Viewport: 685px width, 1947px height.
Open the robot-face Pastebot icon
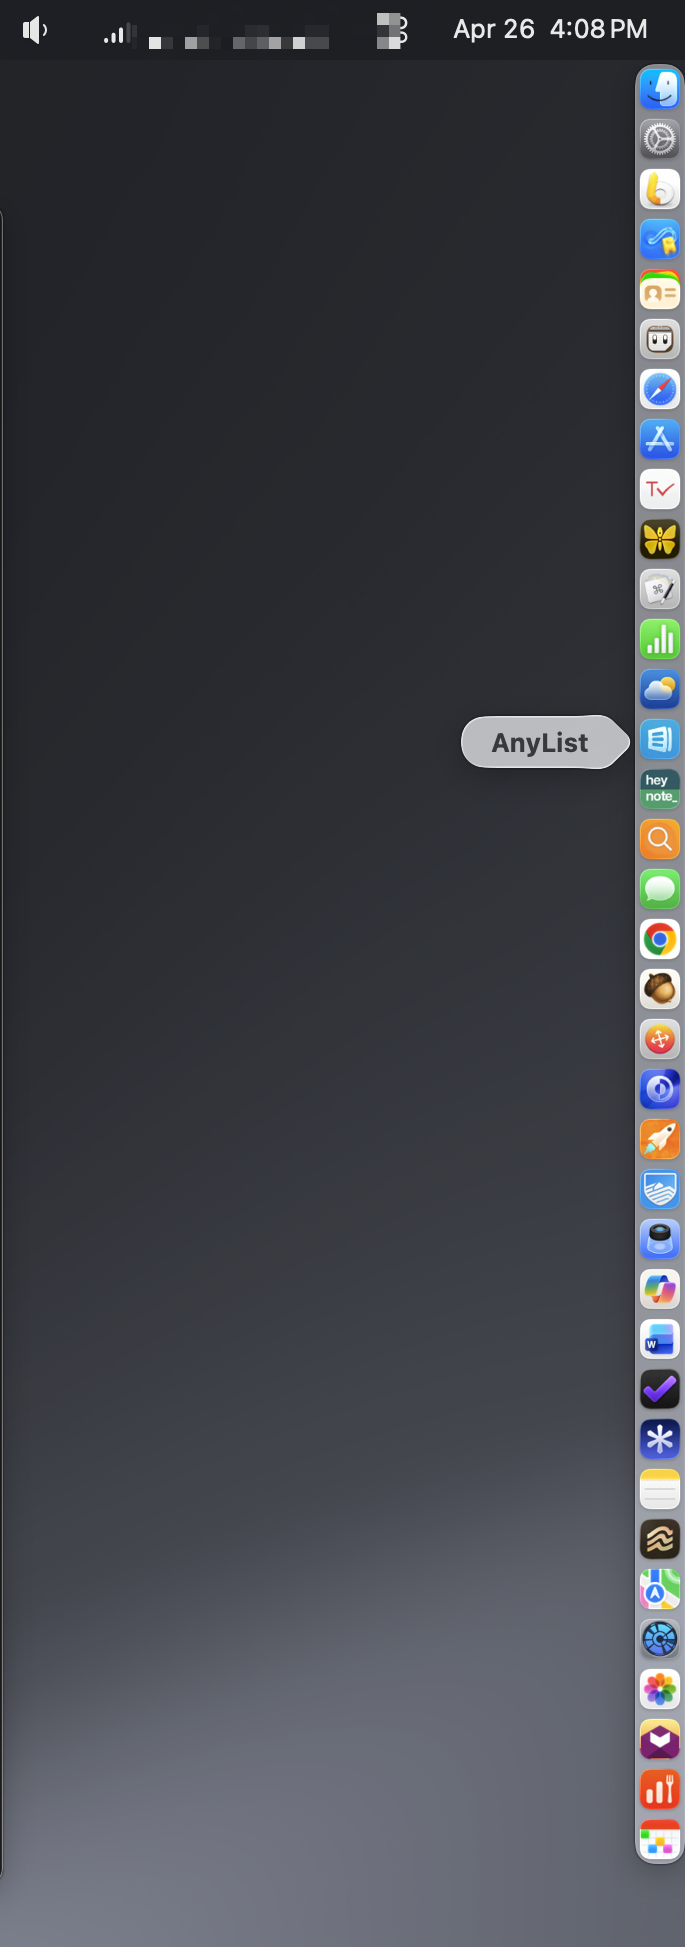tap(660, 340)
